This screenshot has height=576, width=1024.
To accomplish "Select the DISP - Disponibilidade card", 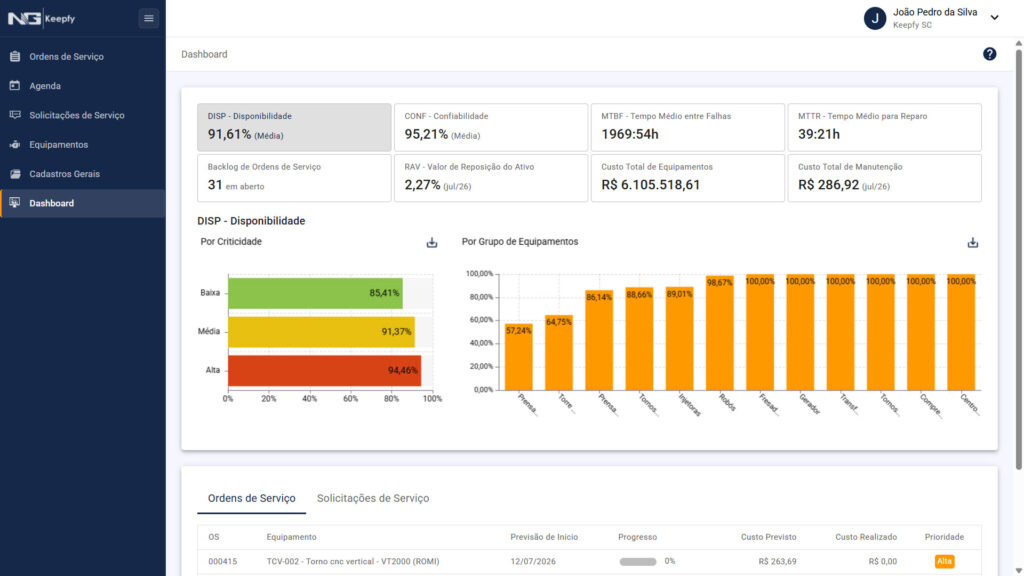I will coord(294,127).
